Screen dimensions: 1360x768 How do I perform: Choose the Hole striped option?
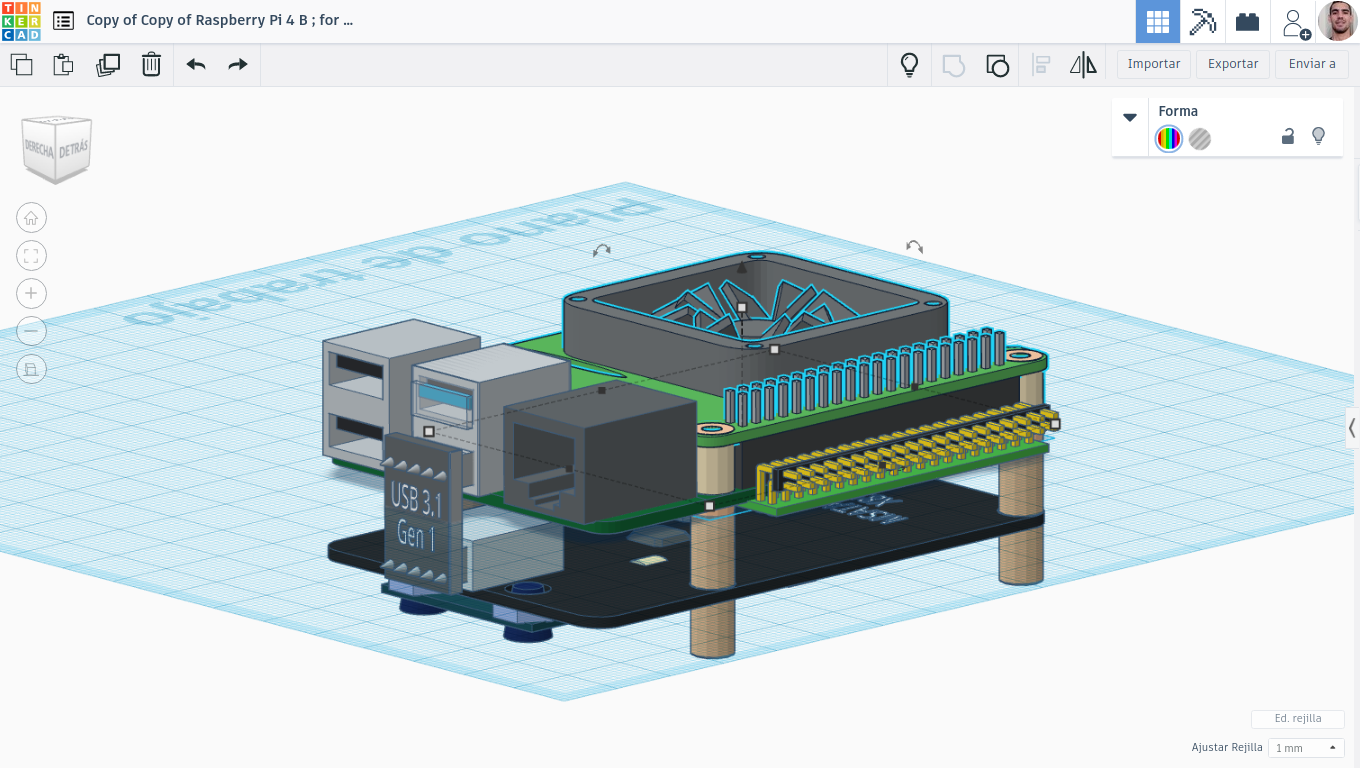tap(1200, 139)
